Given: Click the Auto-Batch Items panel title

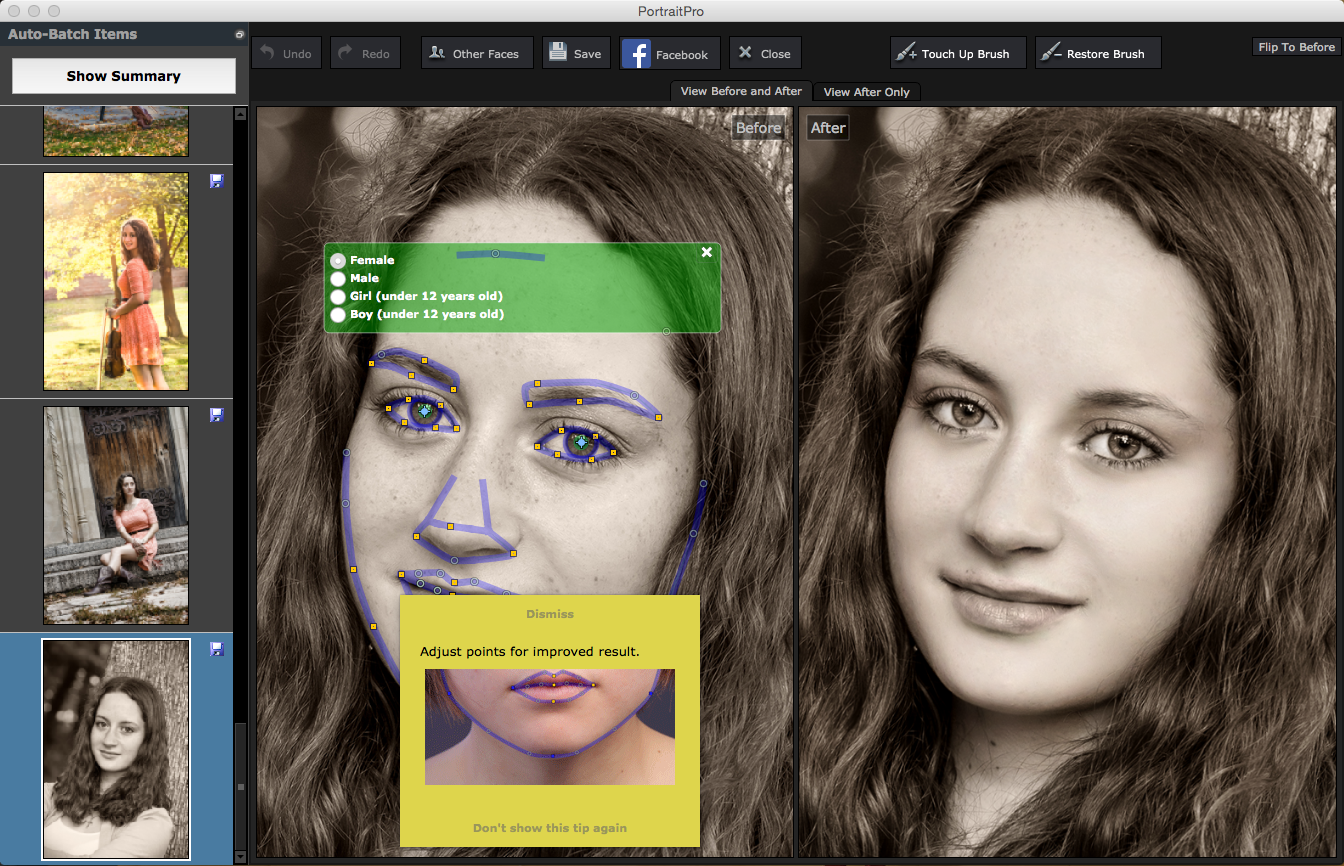Looking at the screenshot, I should coord(73,34).
